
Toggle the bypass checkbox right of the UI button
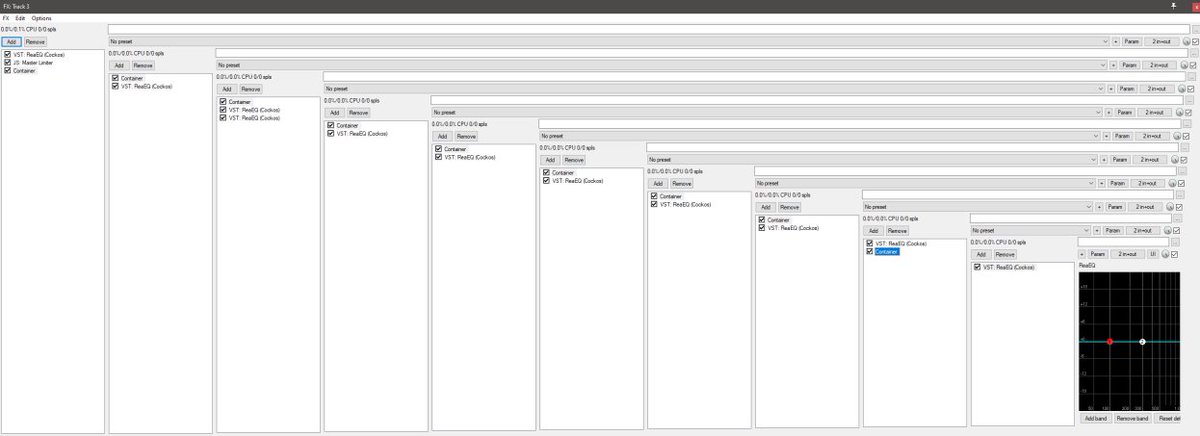pyautogui.click(x=1176, y=254)
